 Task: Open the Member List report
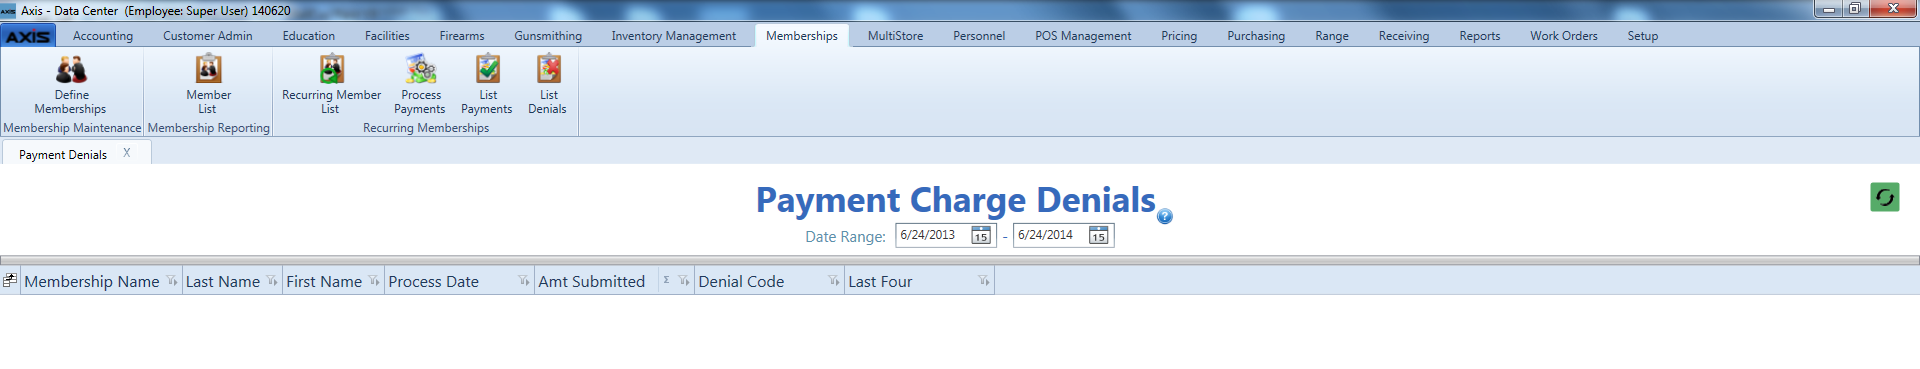[x=208, y=85]
